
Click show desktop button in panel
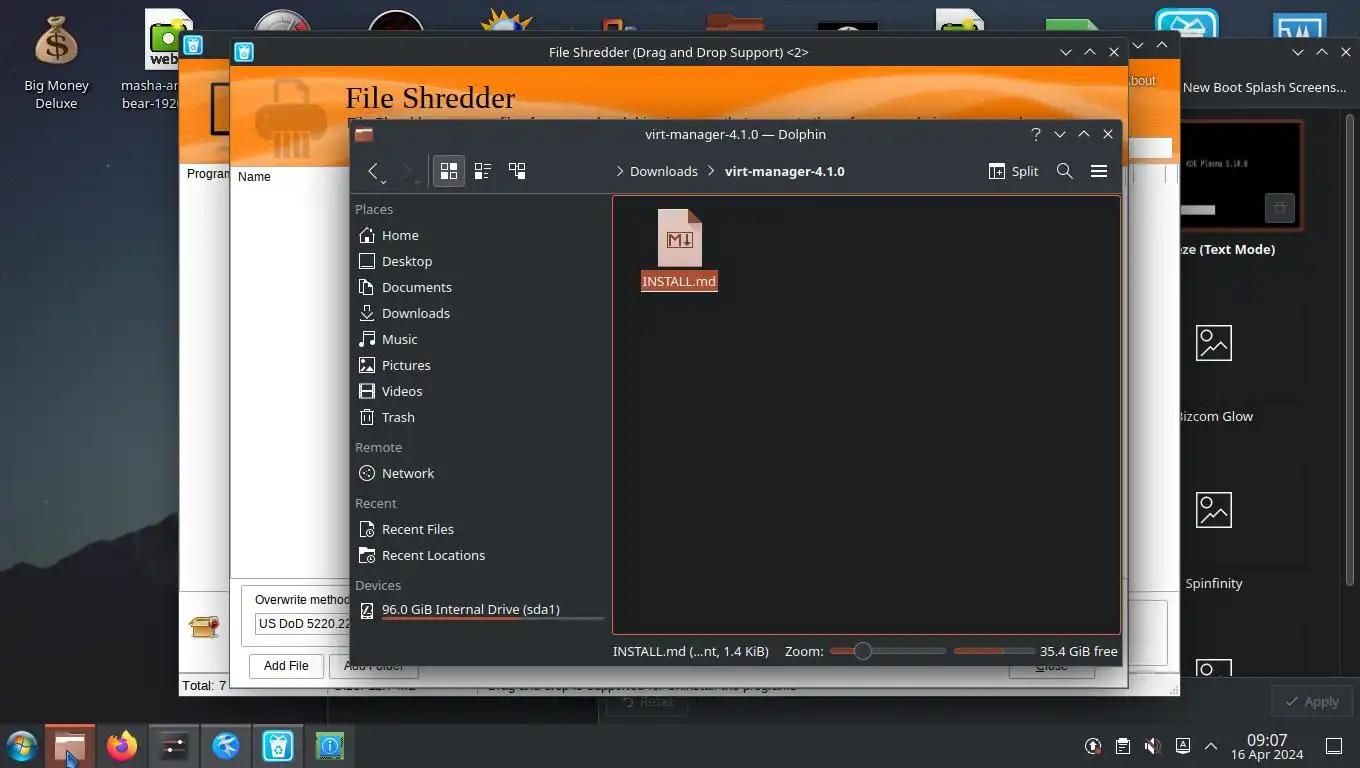[x=1333, y=746]
